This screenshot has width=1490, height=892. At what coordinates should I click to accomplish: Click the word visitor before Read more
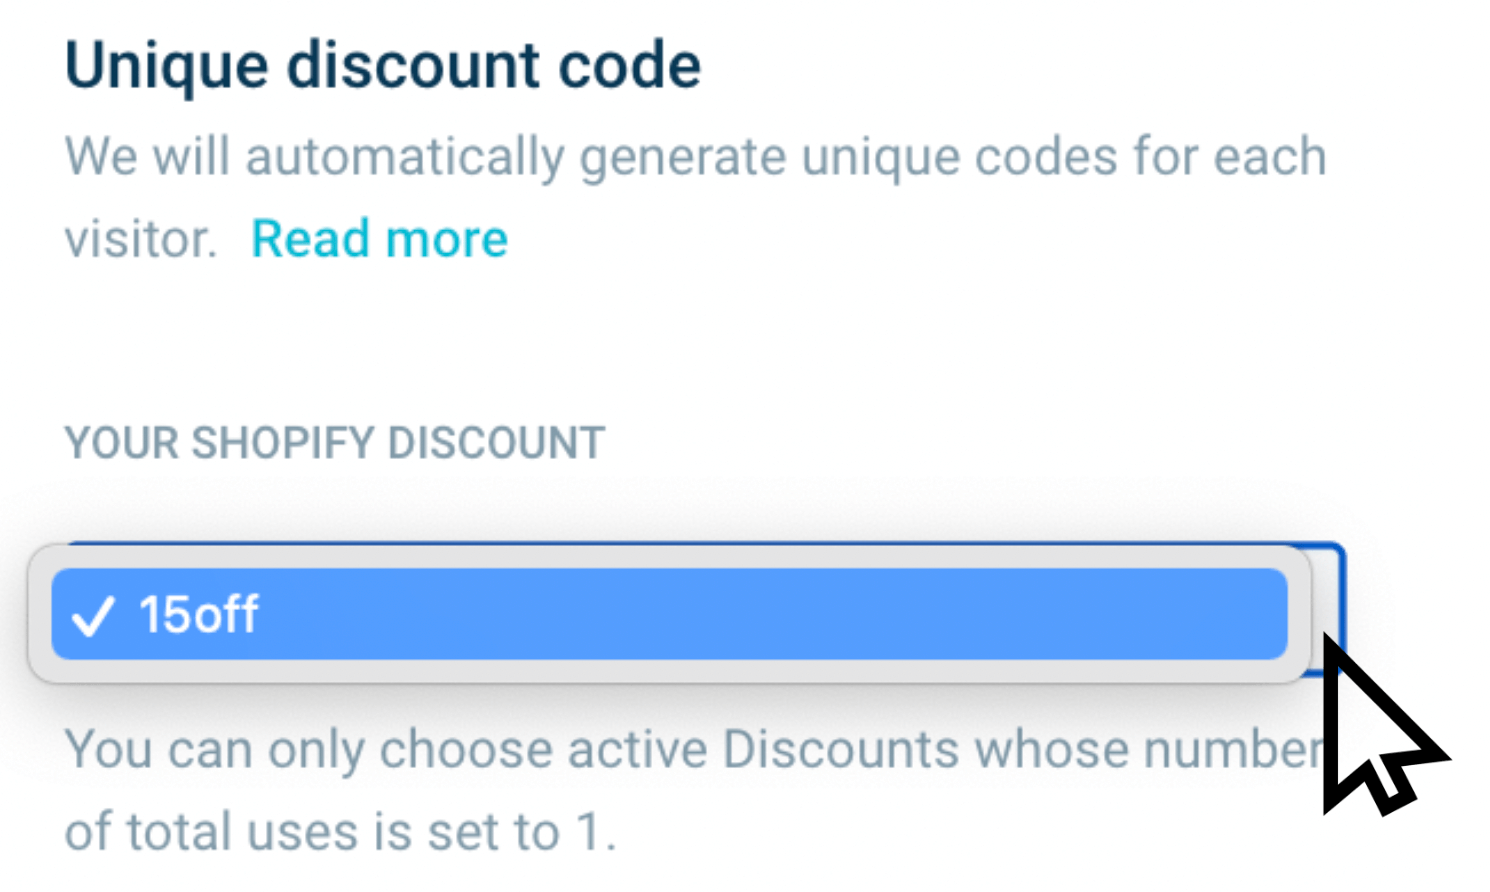click(140, 240)
